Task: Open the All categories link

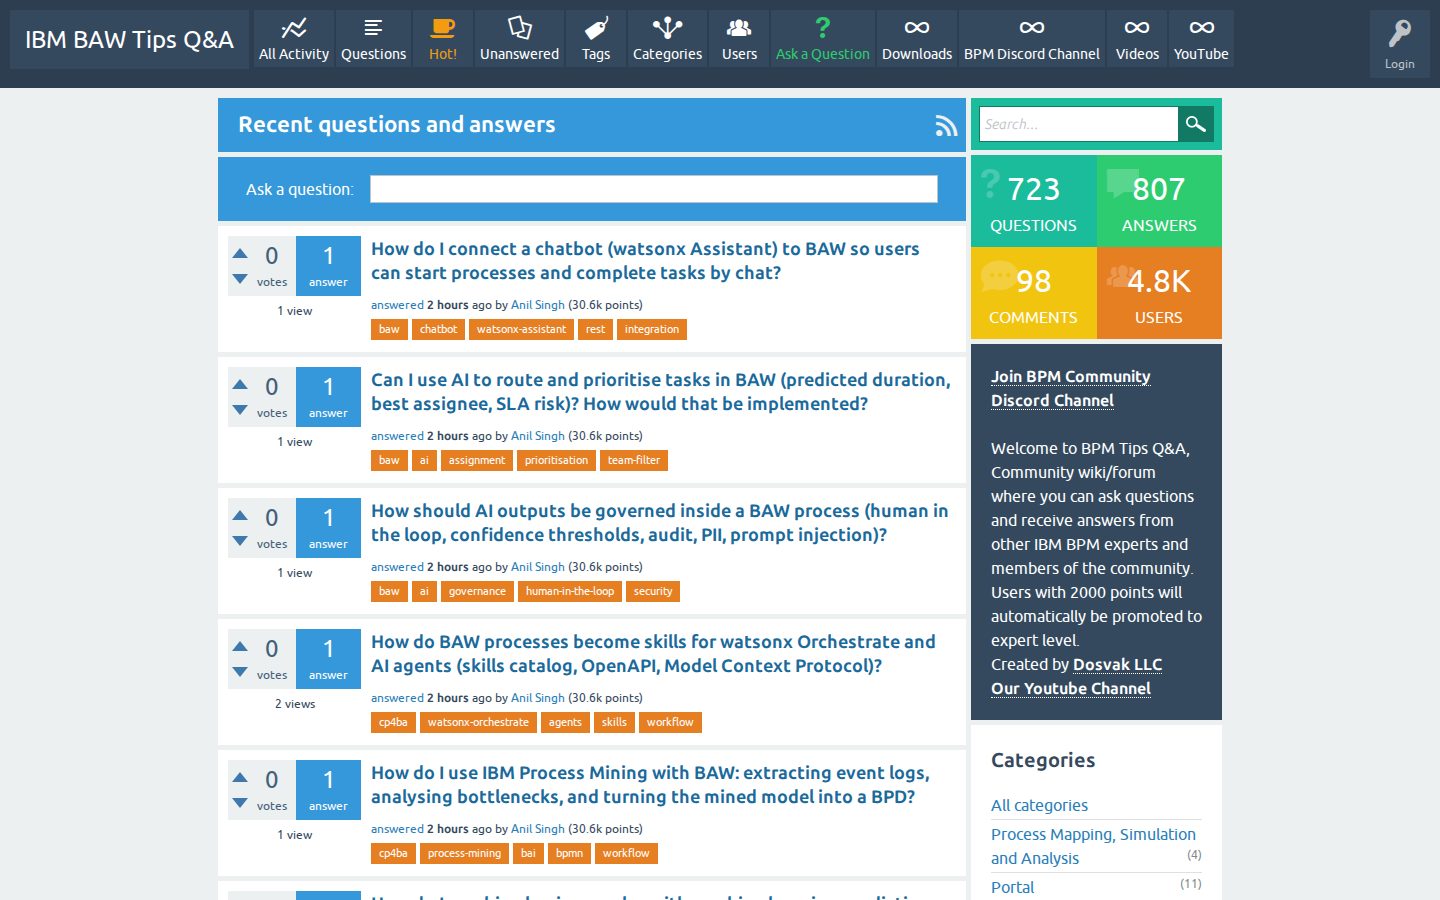Action: [1039, 805]
